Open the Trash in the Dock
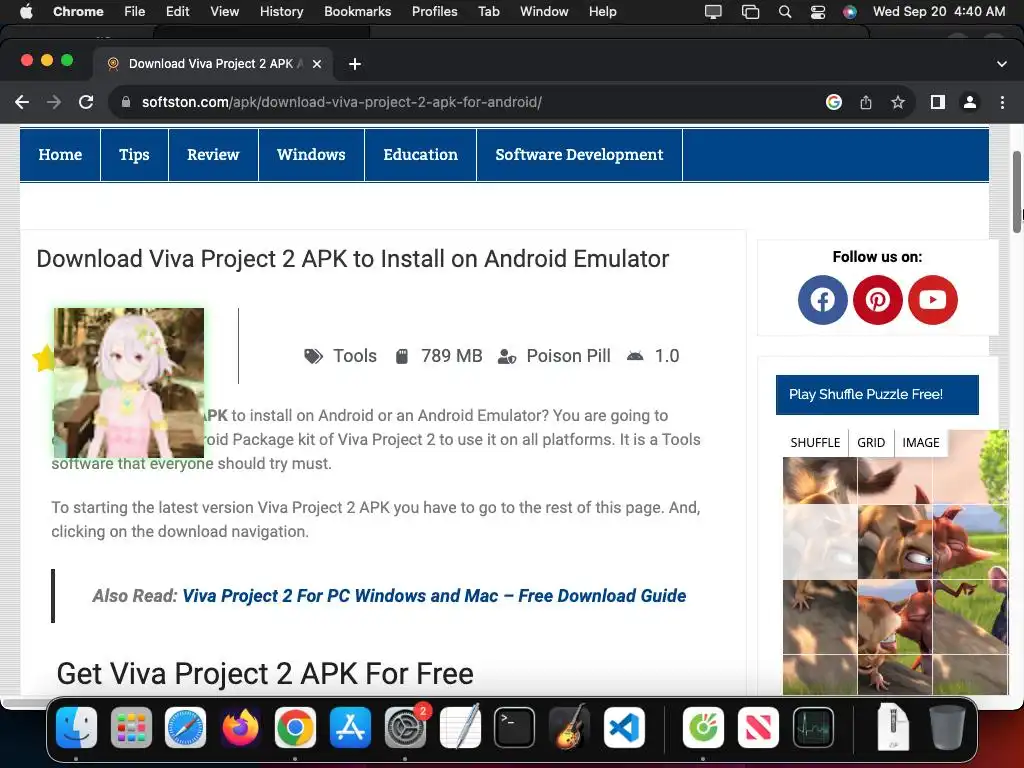The width and height of the screenshot is (1024, 768). [x=947, y=727]
